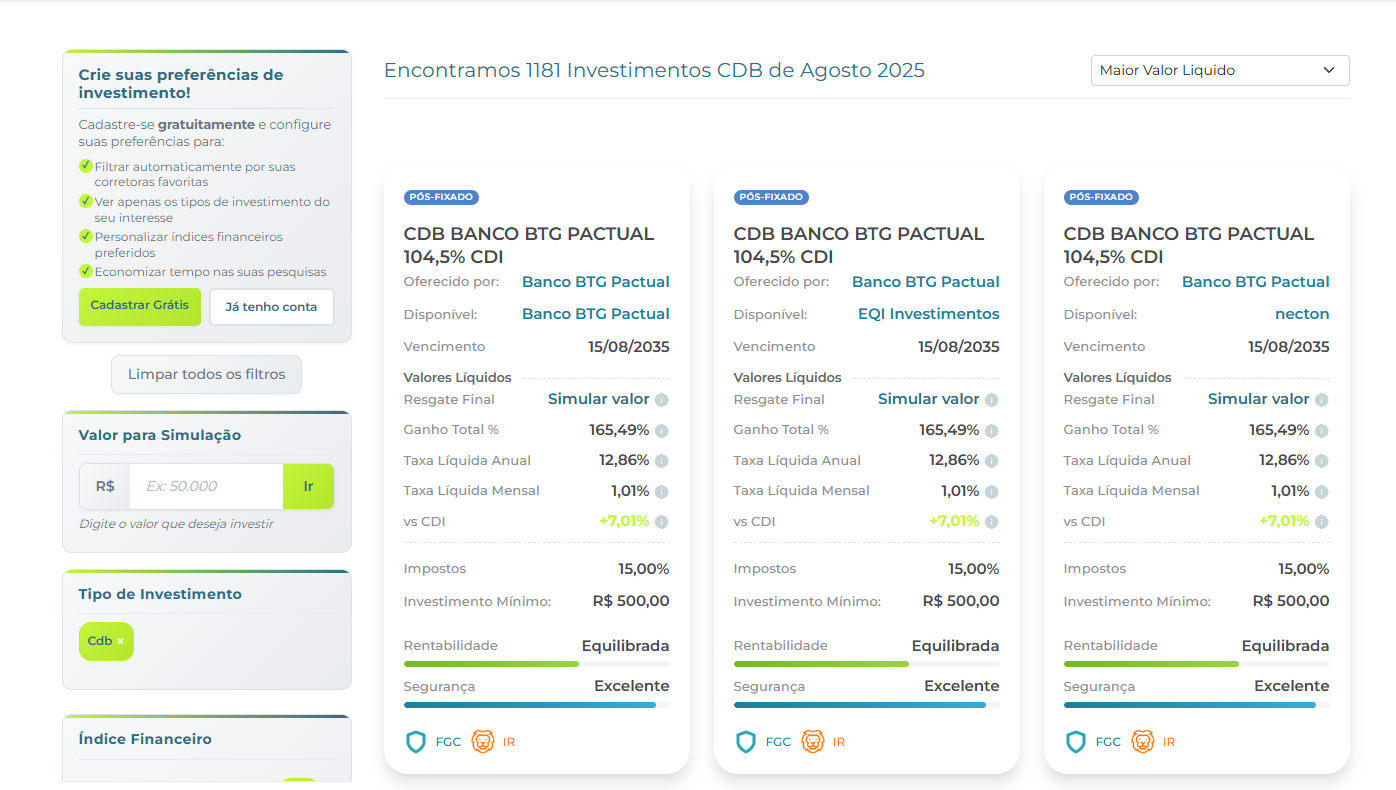Click Ganho Total % info icon in Banco BTG Pactual-available card
The height and width of the screenshot is (790, 1396).
point(661,431)
